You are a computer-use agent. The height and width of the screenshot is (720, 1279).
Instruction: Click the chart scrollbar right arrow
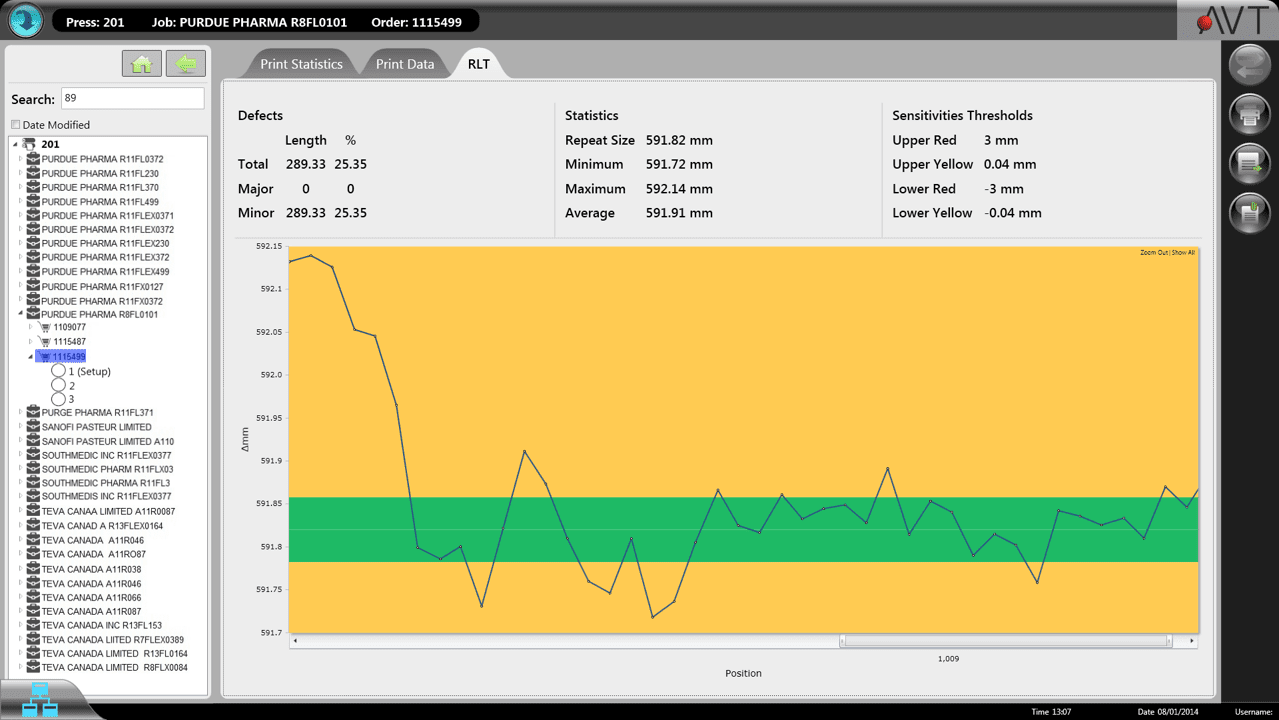click(1191, 641)
